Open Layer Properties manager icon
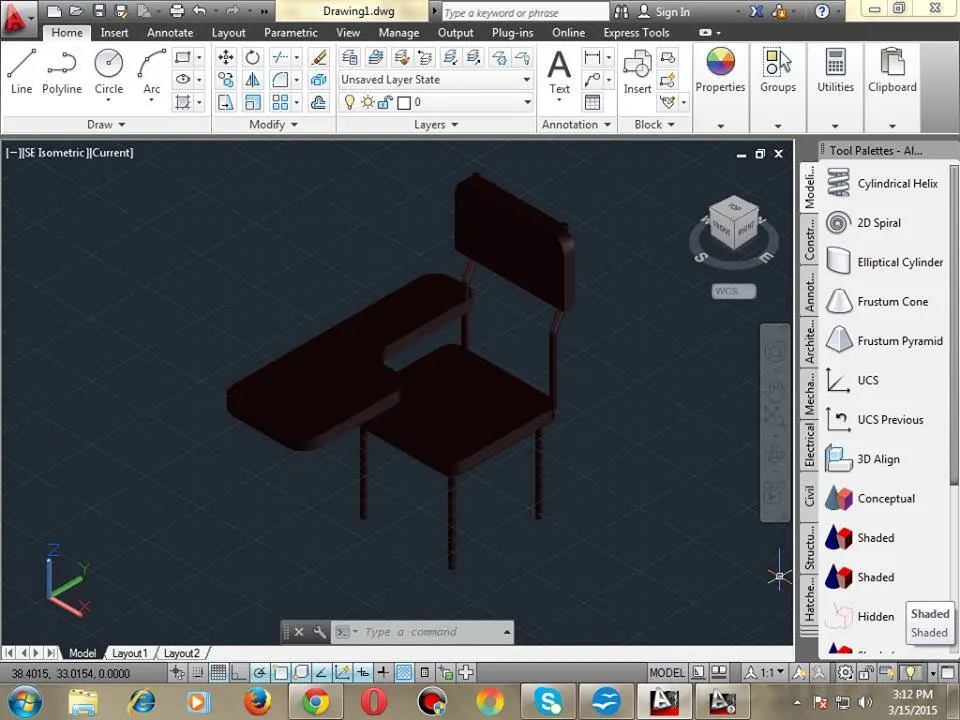This screenshot has width=960, height=720. (x=350, y=58)
